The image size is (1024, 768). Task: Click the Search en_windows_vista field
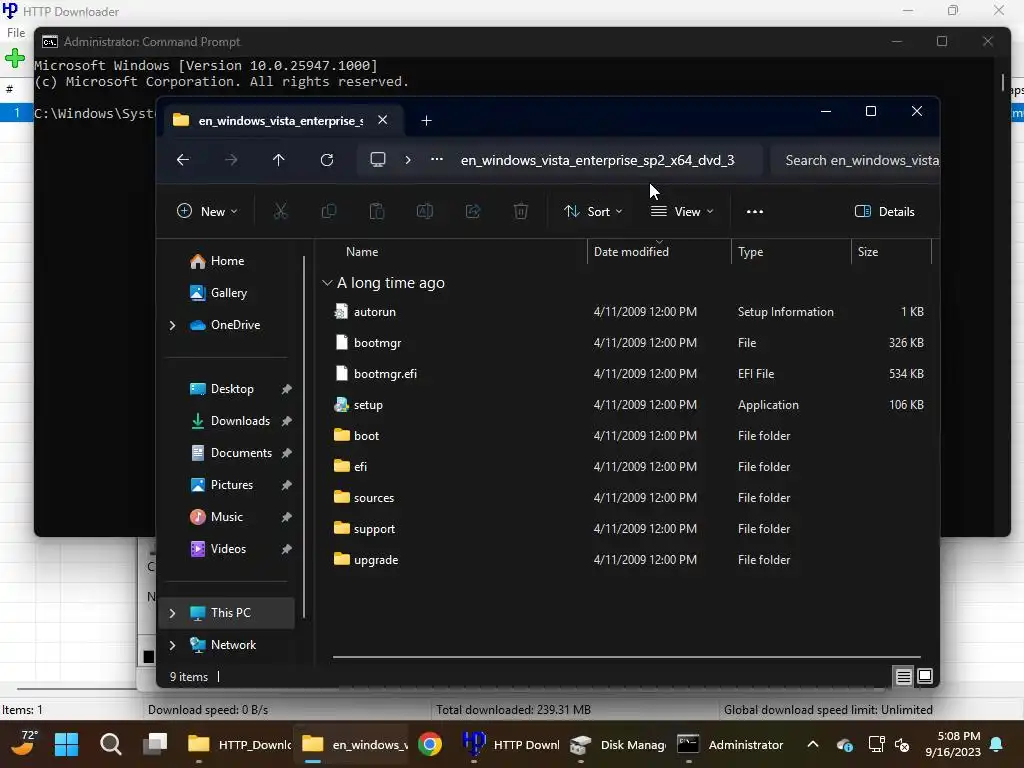point(854,161)
